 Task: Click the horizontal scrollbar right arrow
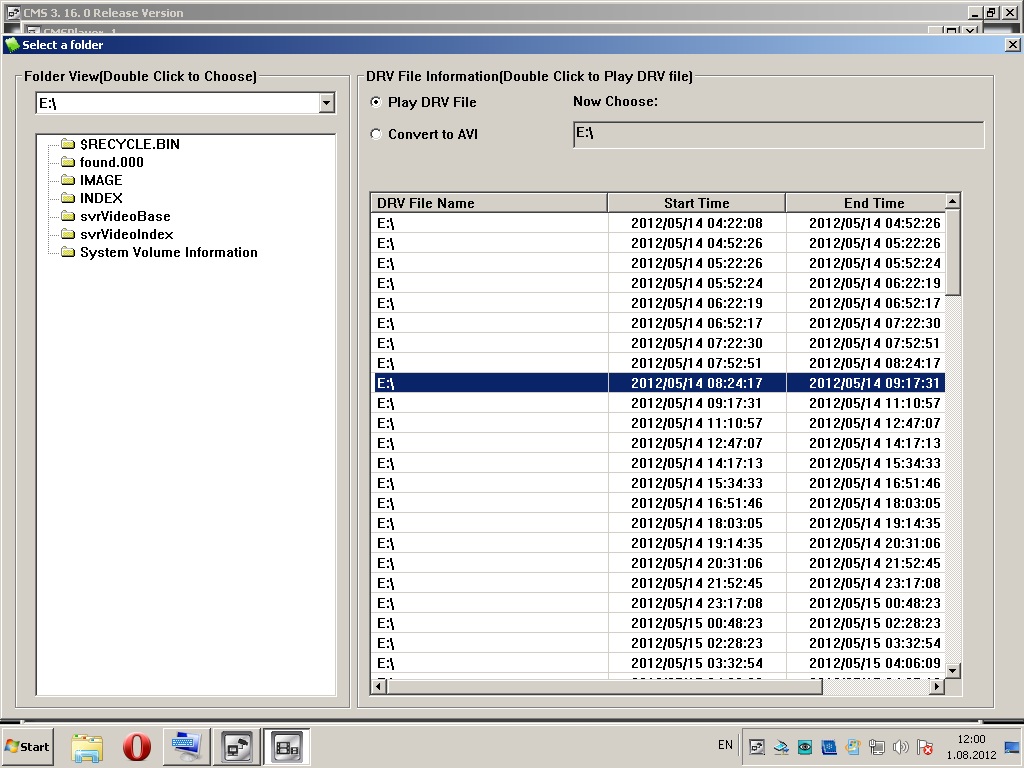click(x=936, y=687)
